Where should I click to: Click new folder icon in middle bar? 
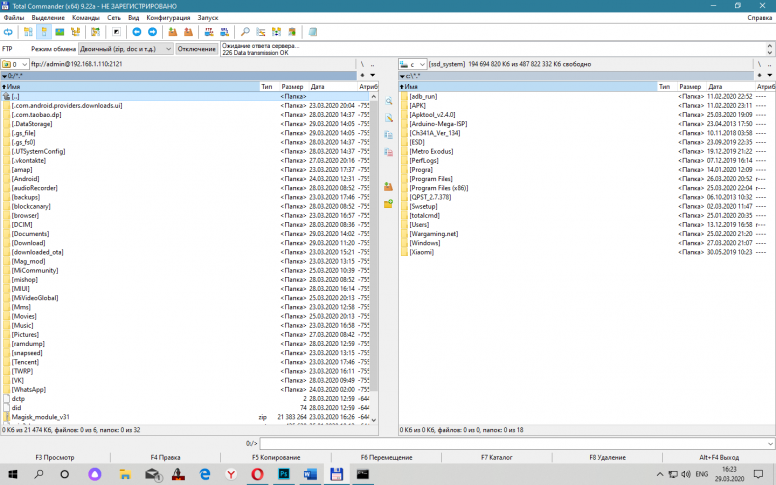pyautogui.click(x=388, y=203)
